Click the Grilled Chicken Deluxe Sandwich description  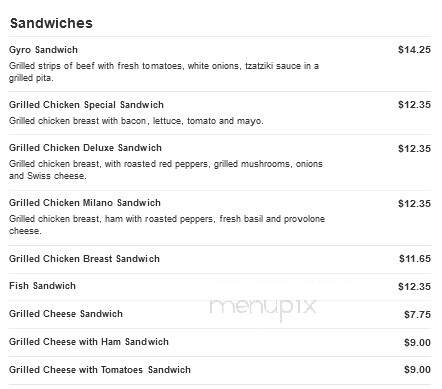(166, 170)
